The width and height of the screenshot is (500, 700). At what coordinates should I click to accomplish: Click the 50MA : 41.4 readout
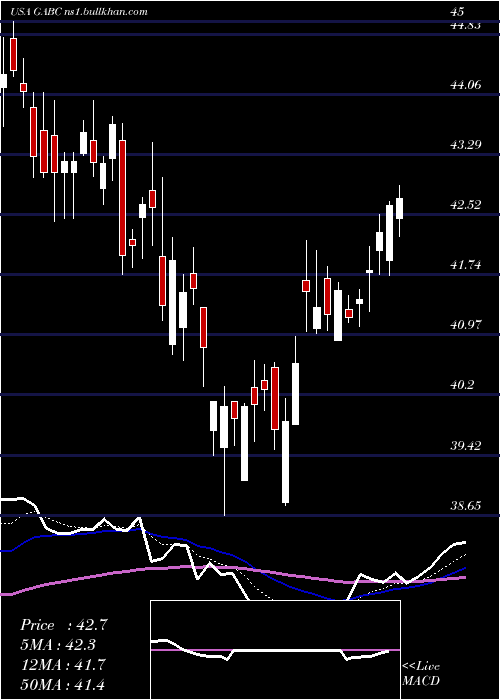pyautogui.click(x=63, y=684)
